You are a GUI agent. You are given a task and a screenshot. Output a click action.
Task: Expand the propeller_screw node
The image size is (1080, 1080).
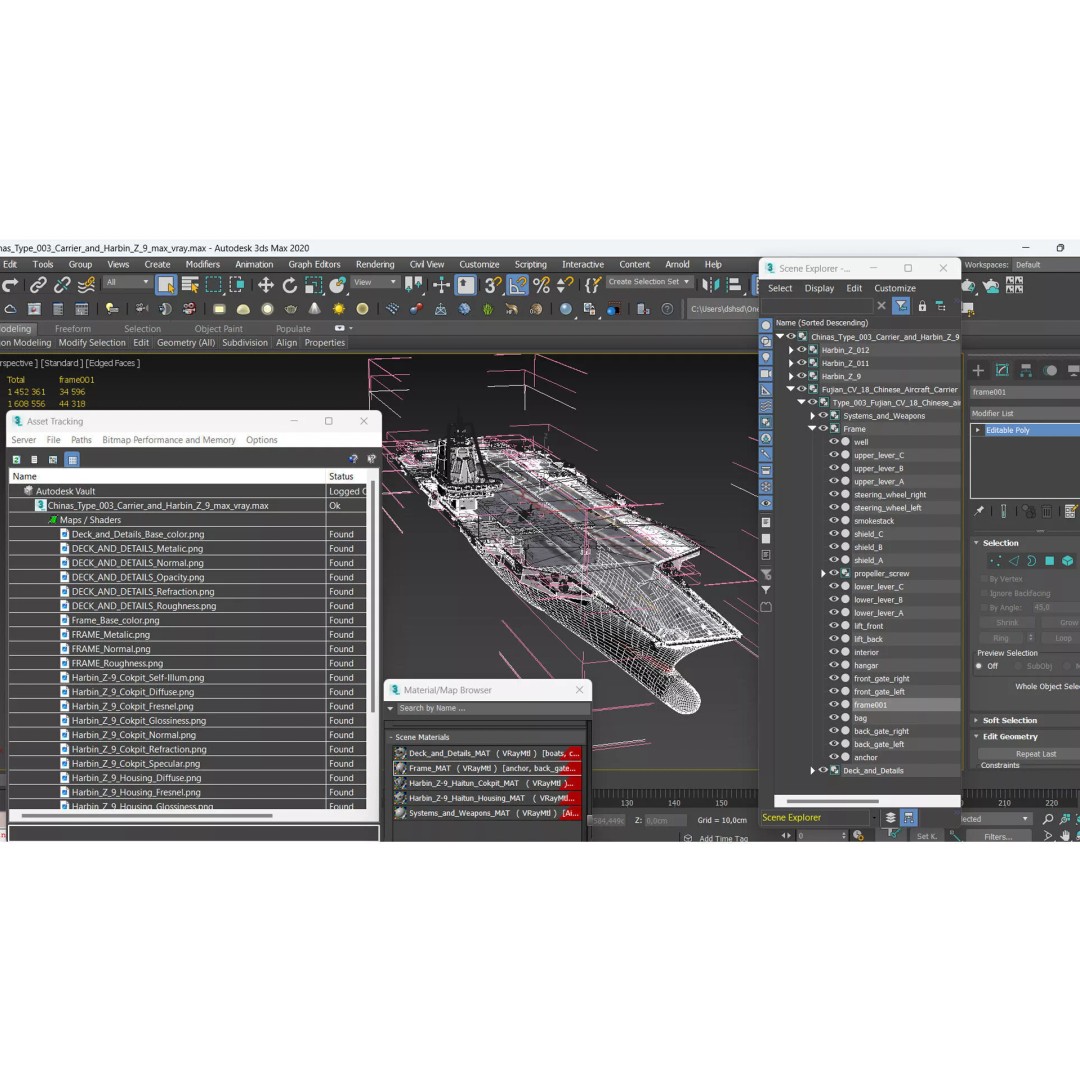pyautogui.click(x=823, y=573)
